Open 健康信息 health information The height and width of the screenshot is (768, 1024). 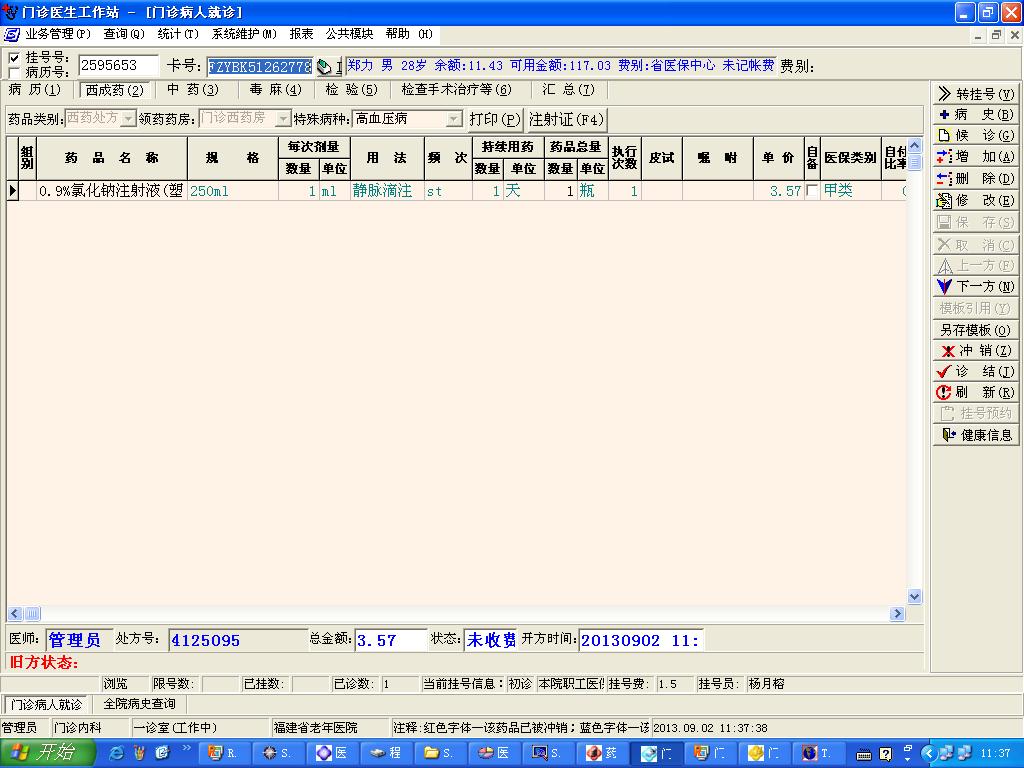(x=975, y=435)
